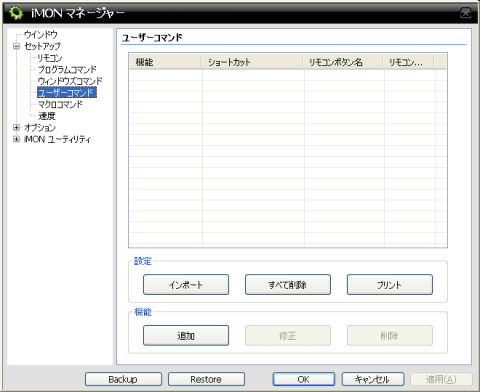Expand the オプション tree node

click(x=16, y=127)
